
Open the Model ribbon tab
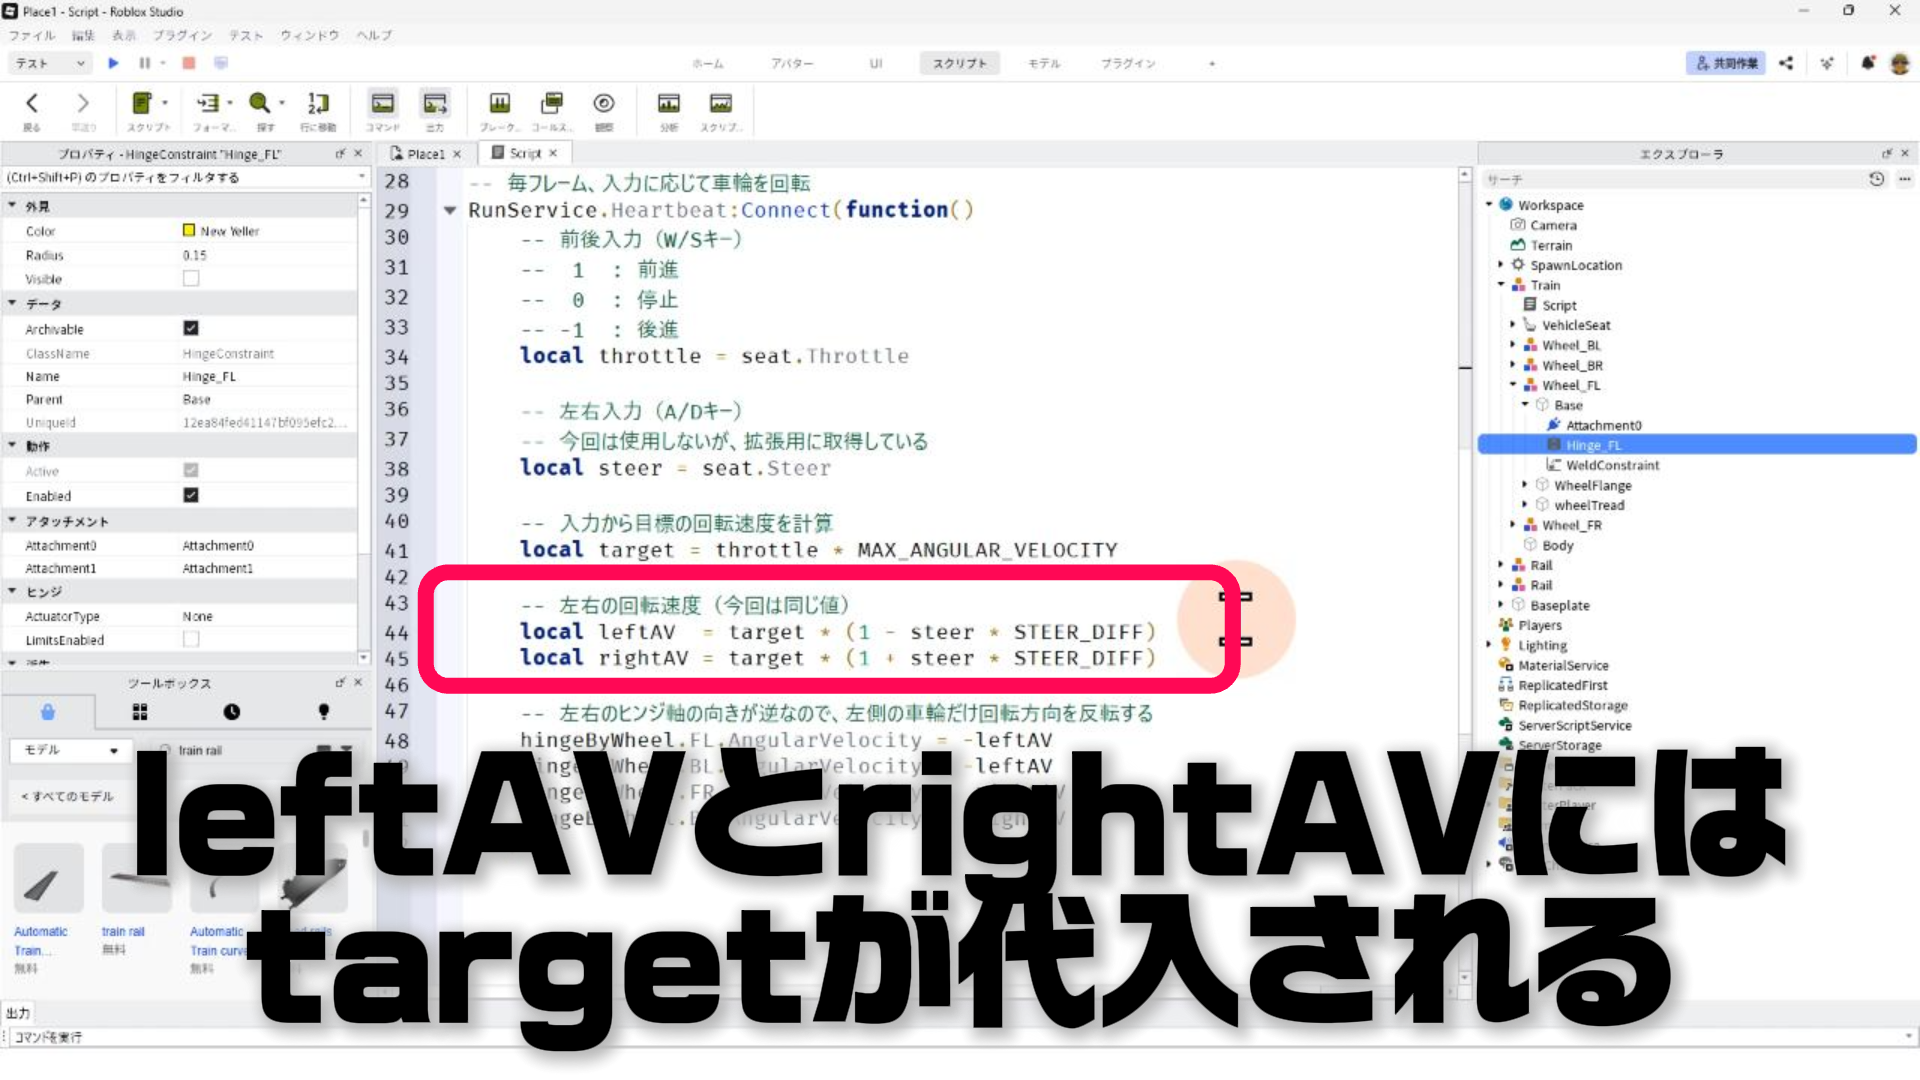point(1043,63)
